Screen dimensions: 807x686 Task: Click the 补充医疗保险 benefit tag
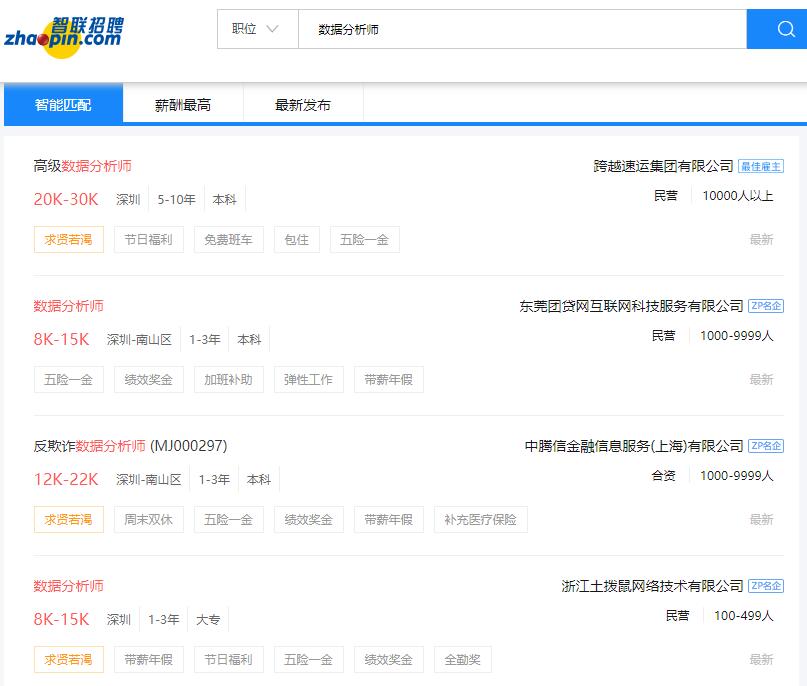[x=480, y=520]
